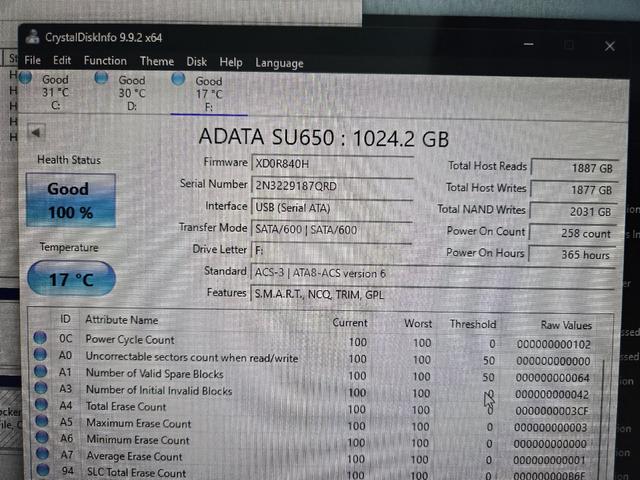Click the status orb for SLC Total Erase Count

tap(43, 470)
